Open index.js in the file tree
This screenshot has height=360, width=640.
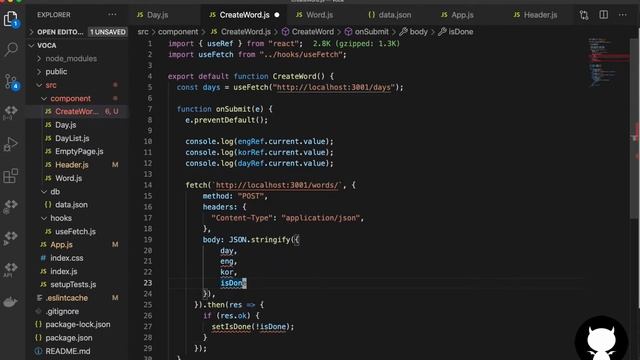[x=64, y=271]
